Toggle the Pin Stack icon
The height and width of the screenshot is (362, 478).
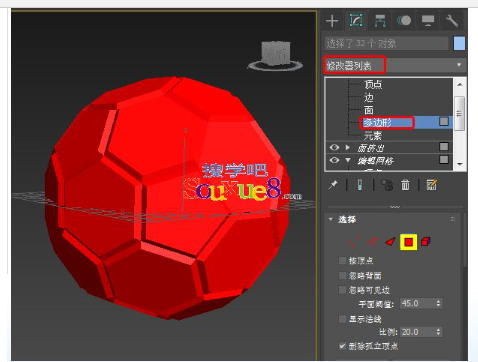(x=333, y=185)
